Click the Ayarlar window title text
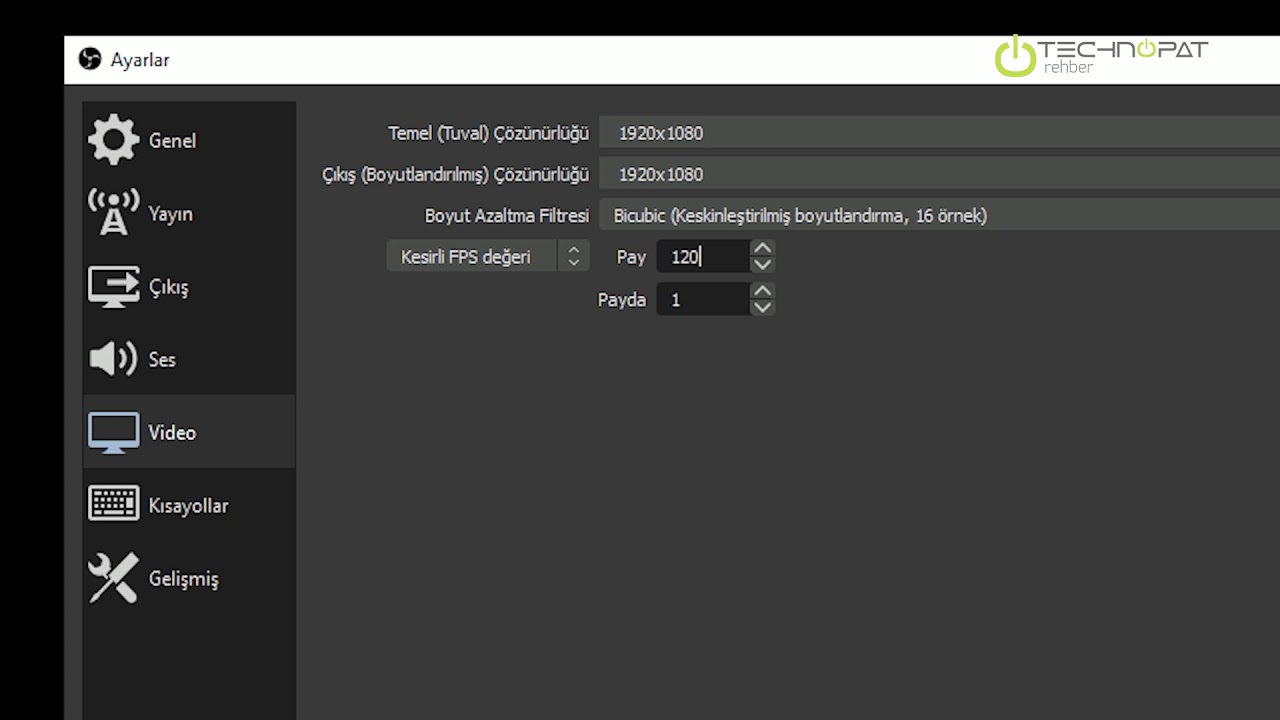 pos(140,60)
